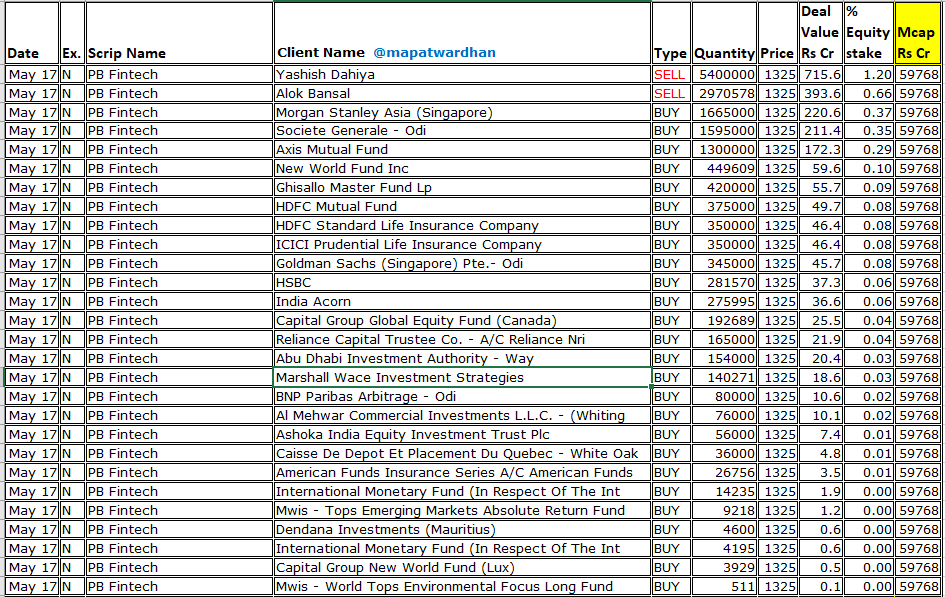Click the equity stake value 1.20
This screenshot has width=945, height=597.
pyautogui.click(x=877, y=75)
